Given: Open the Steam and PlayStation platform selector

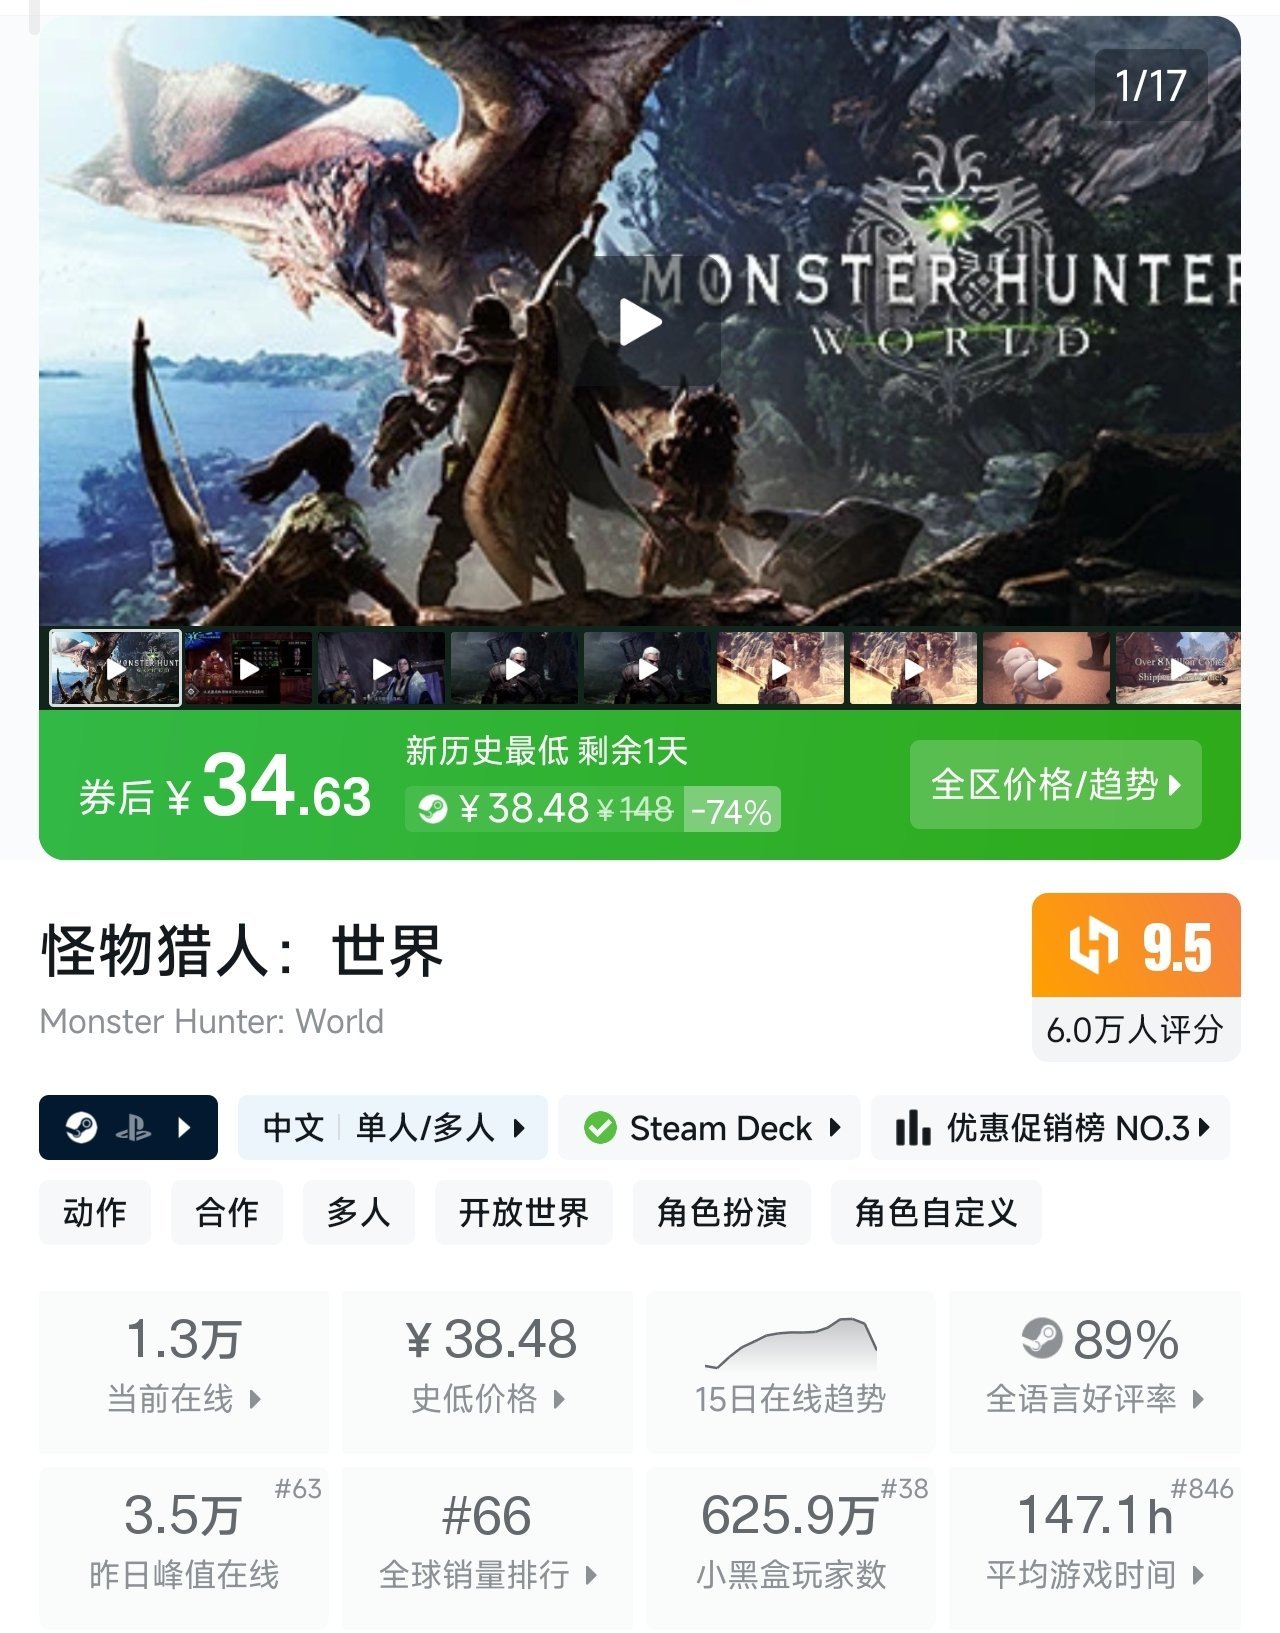Looking at the screenshot, I should [x=128, y=1127].
